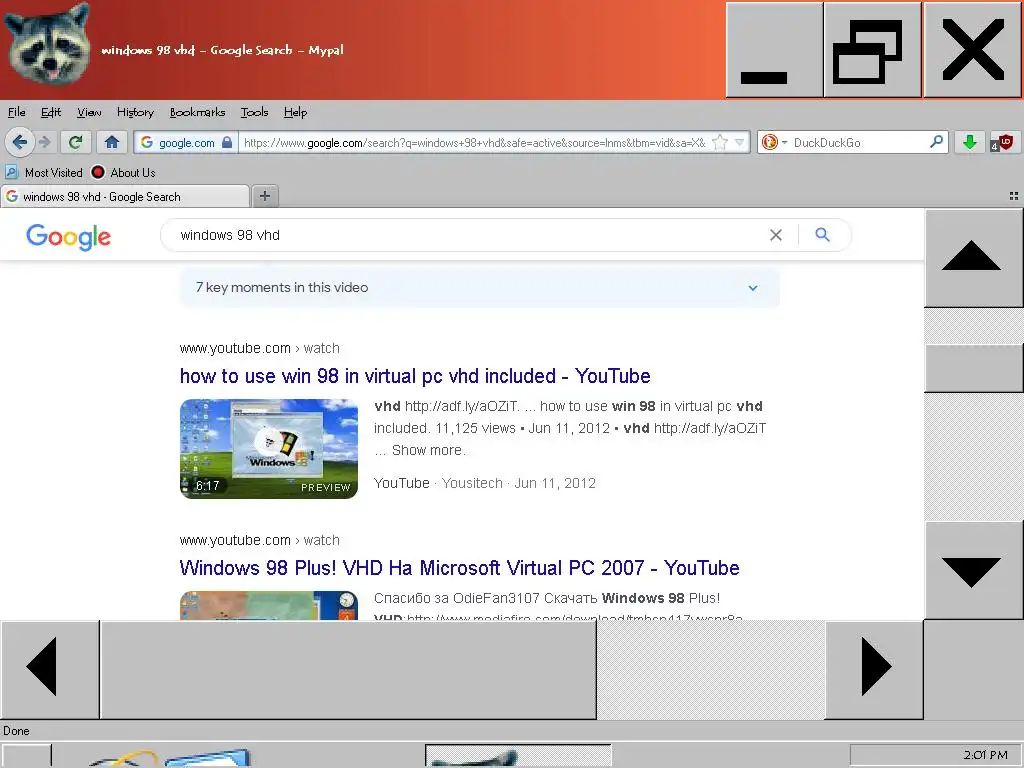Expand '7 key moments in this video'

tap(480, 287)
